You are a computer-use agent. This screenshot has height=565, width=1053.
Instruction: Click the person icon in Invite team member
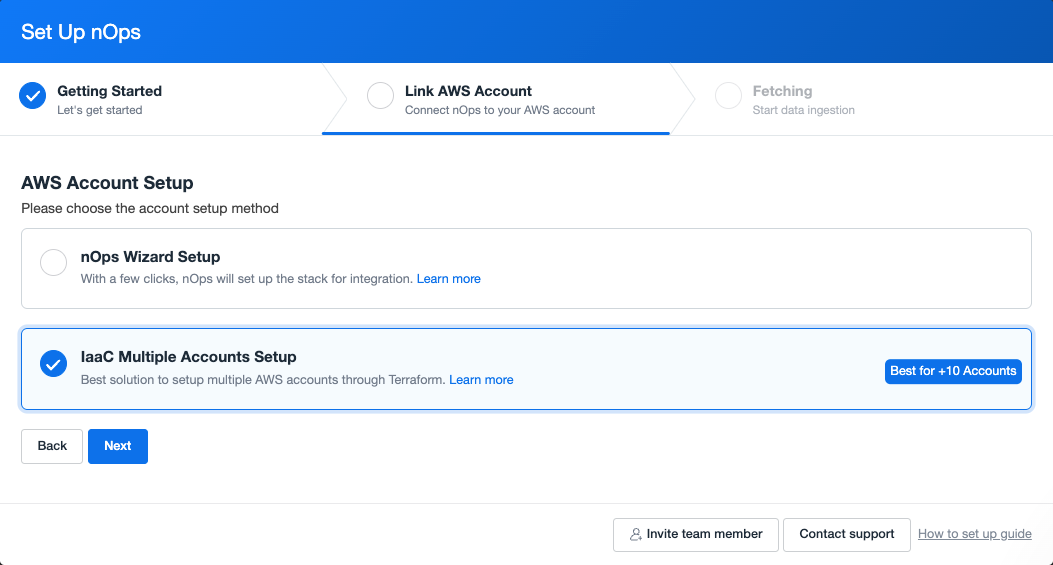point(635,535)
